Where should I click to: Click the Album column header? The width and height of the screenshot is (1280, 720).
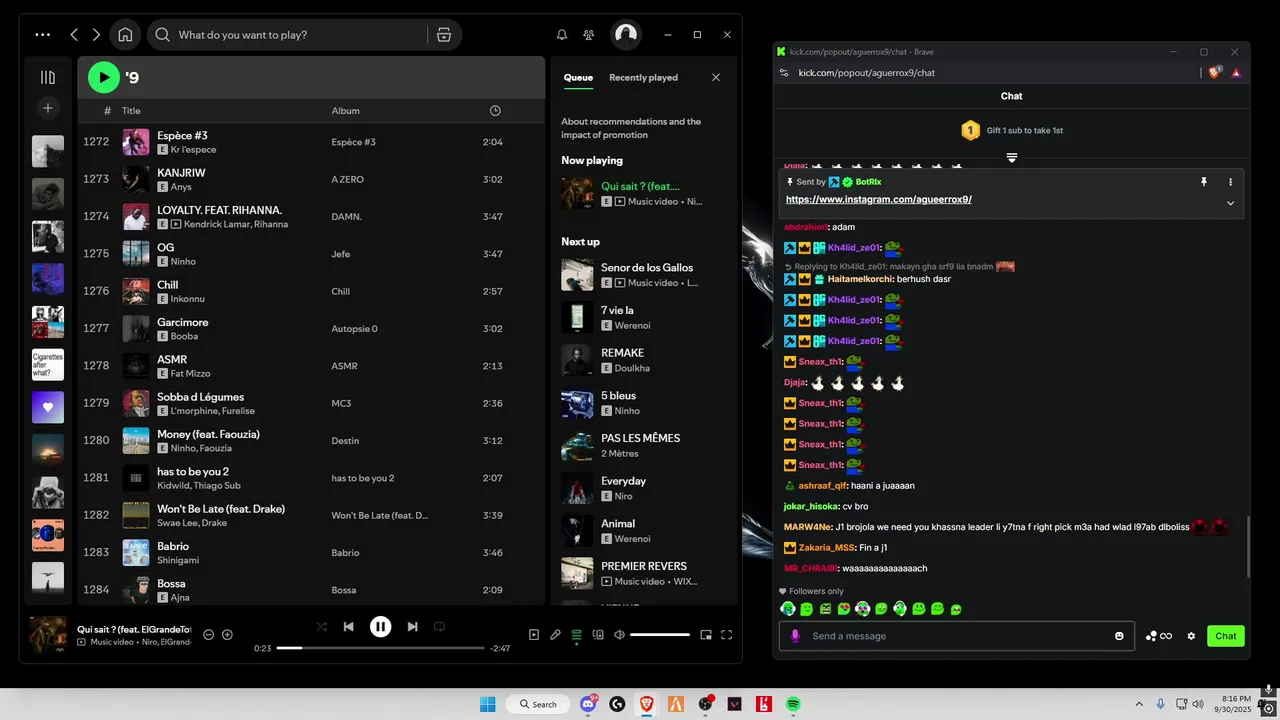tap(346, 111)
